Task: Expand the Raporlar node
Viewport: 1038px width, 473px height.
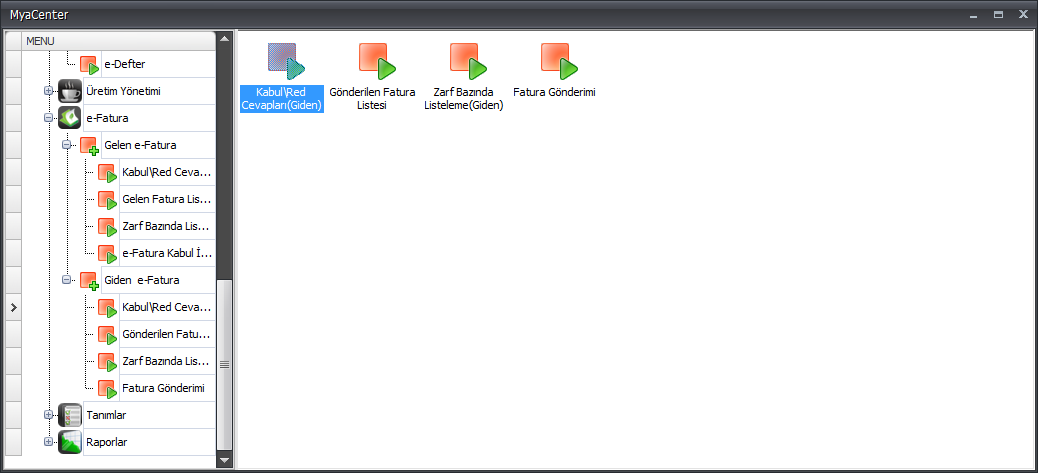Action: coord(48,442)
